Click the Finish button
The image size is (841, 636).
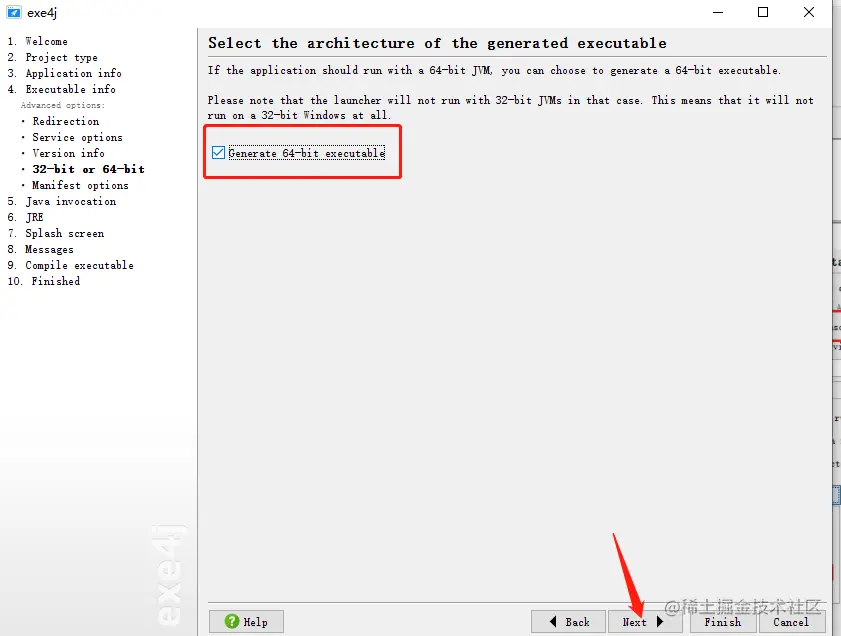pyautogui.click(x=722, y=622)
